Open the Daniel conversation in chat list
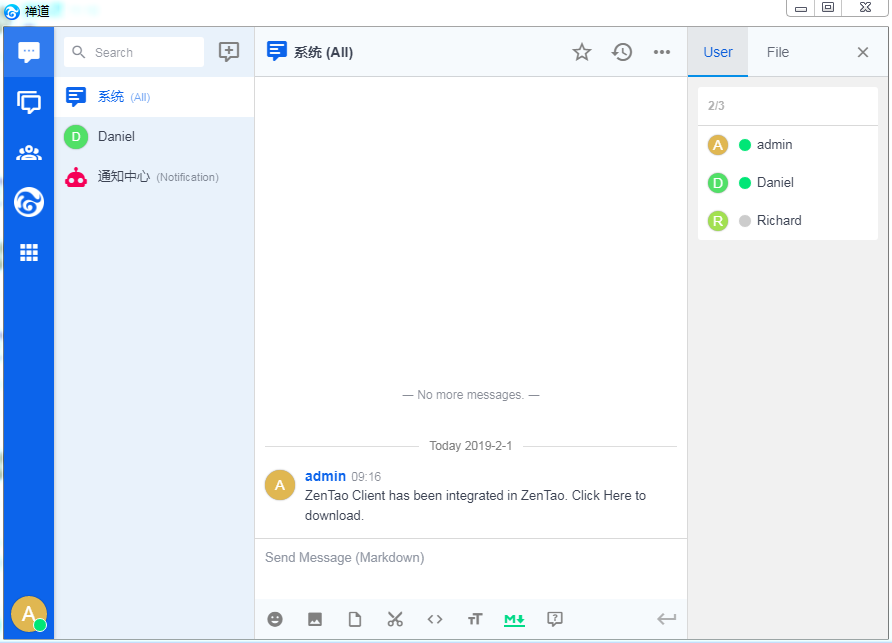Viewport: 892px width, 643px height. tap(154, 136)
